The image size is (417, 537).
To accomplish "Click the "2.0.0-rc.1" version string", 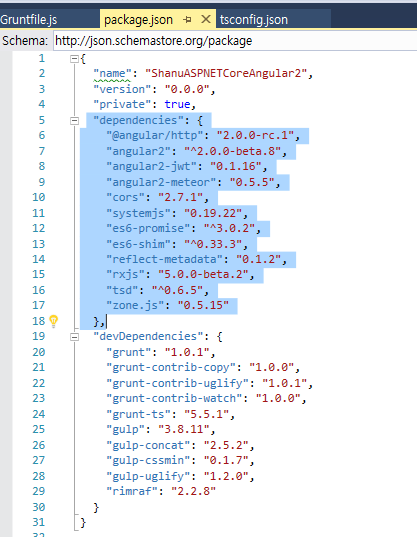I will (x=255, y=135).
